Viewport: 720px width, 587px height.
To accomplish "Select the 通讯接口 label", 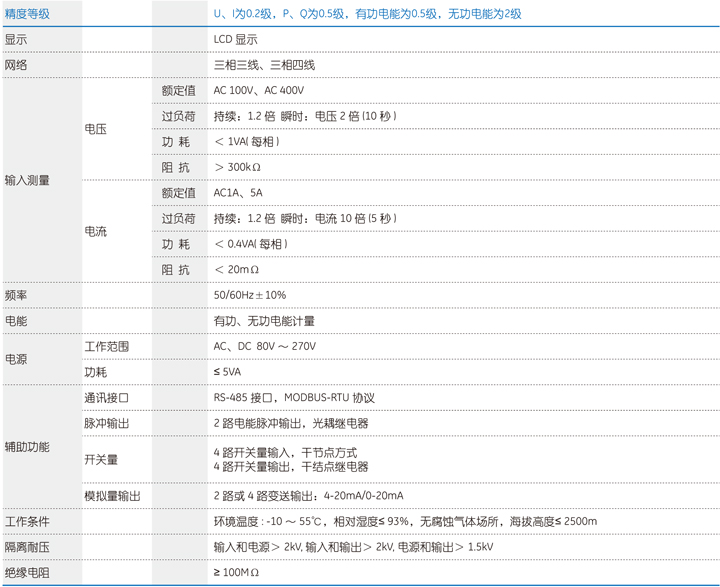I will click(x=107, y=397).
